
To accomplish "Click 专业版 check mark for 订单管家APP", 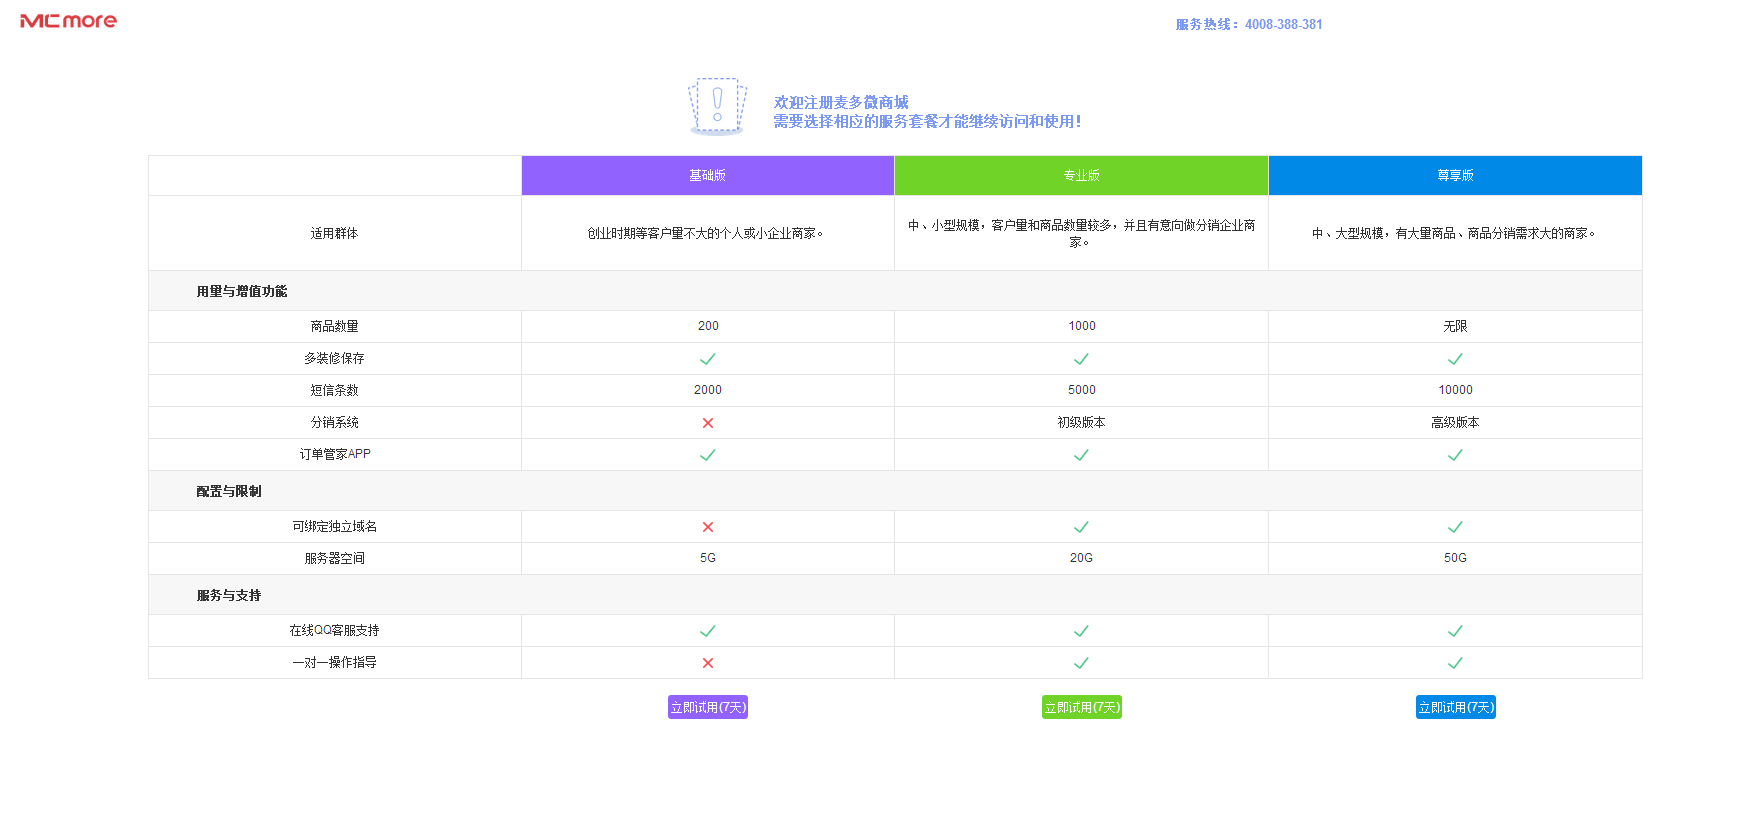I will click(x=1081, y=455).
